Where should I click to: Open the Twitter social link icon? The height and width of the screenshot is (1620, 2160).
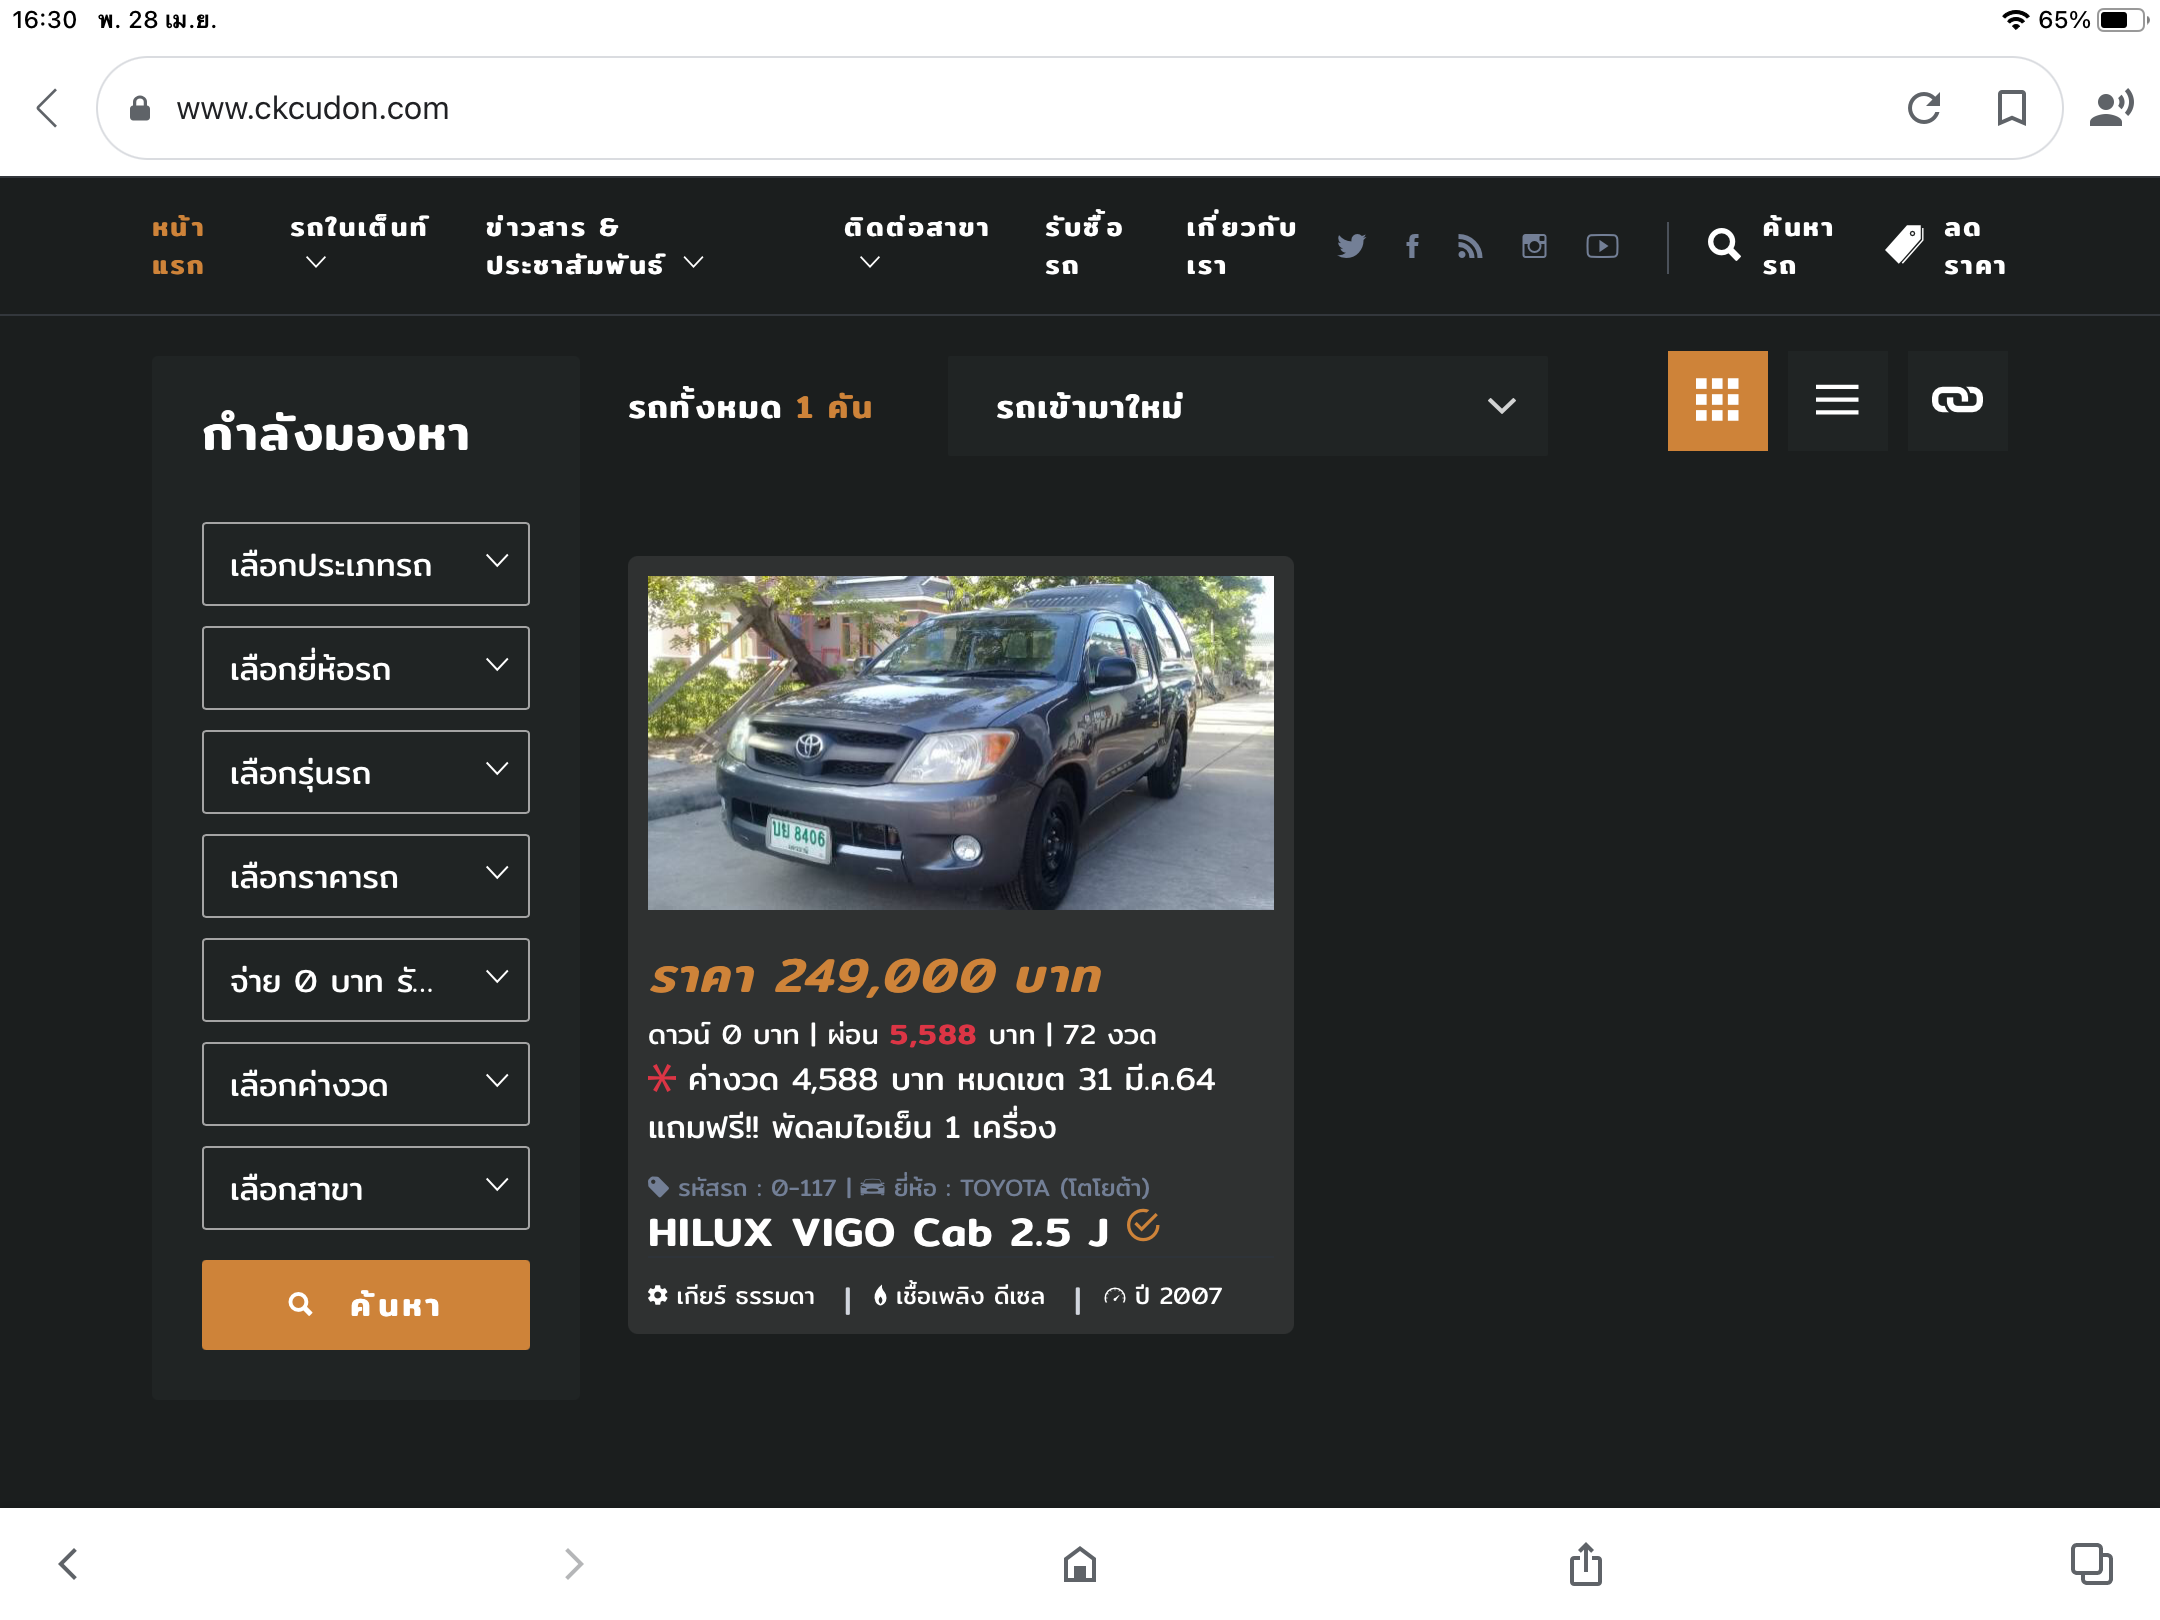pos(1351,246)
